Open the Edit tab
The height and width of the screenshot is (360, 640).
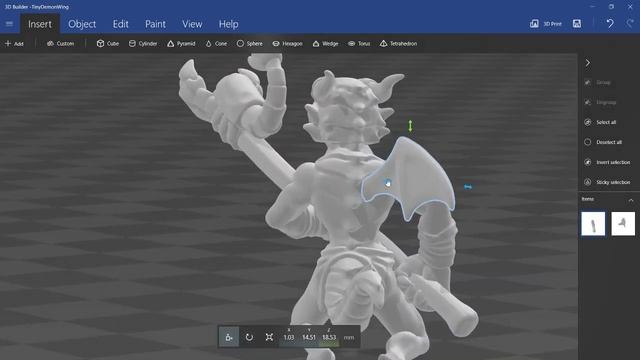[x=120, y=24]
